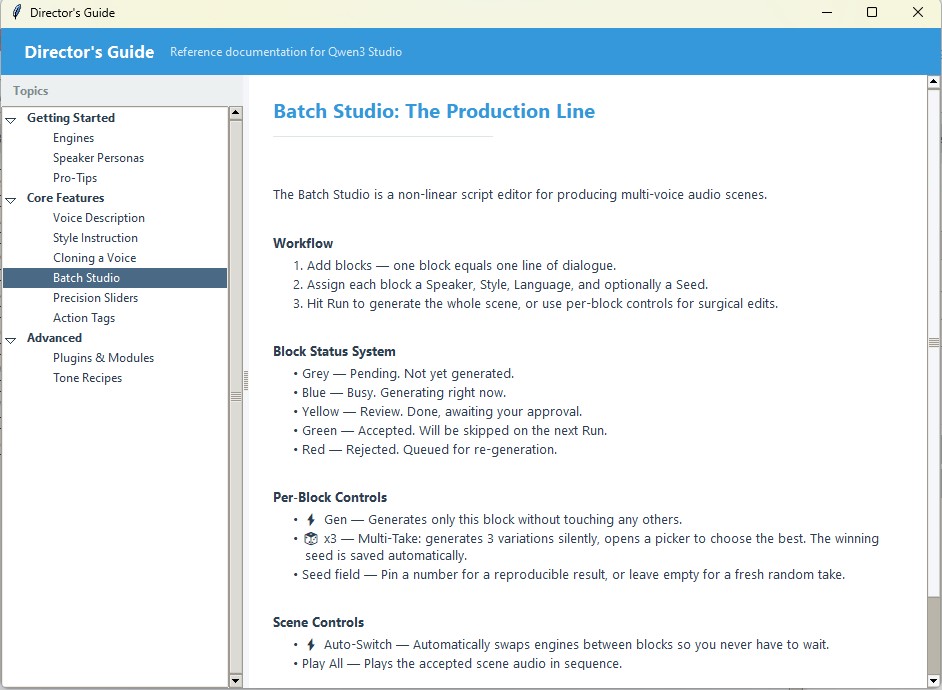Select Style Instruction topic

[x=95, y=238]
